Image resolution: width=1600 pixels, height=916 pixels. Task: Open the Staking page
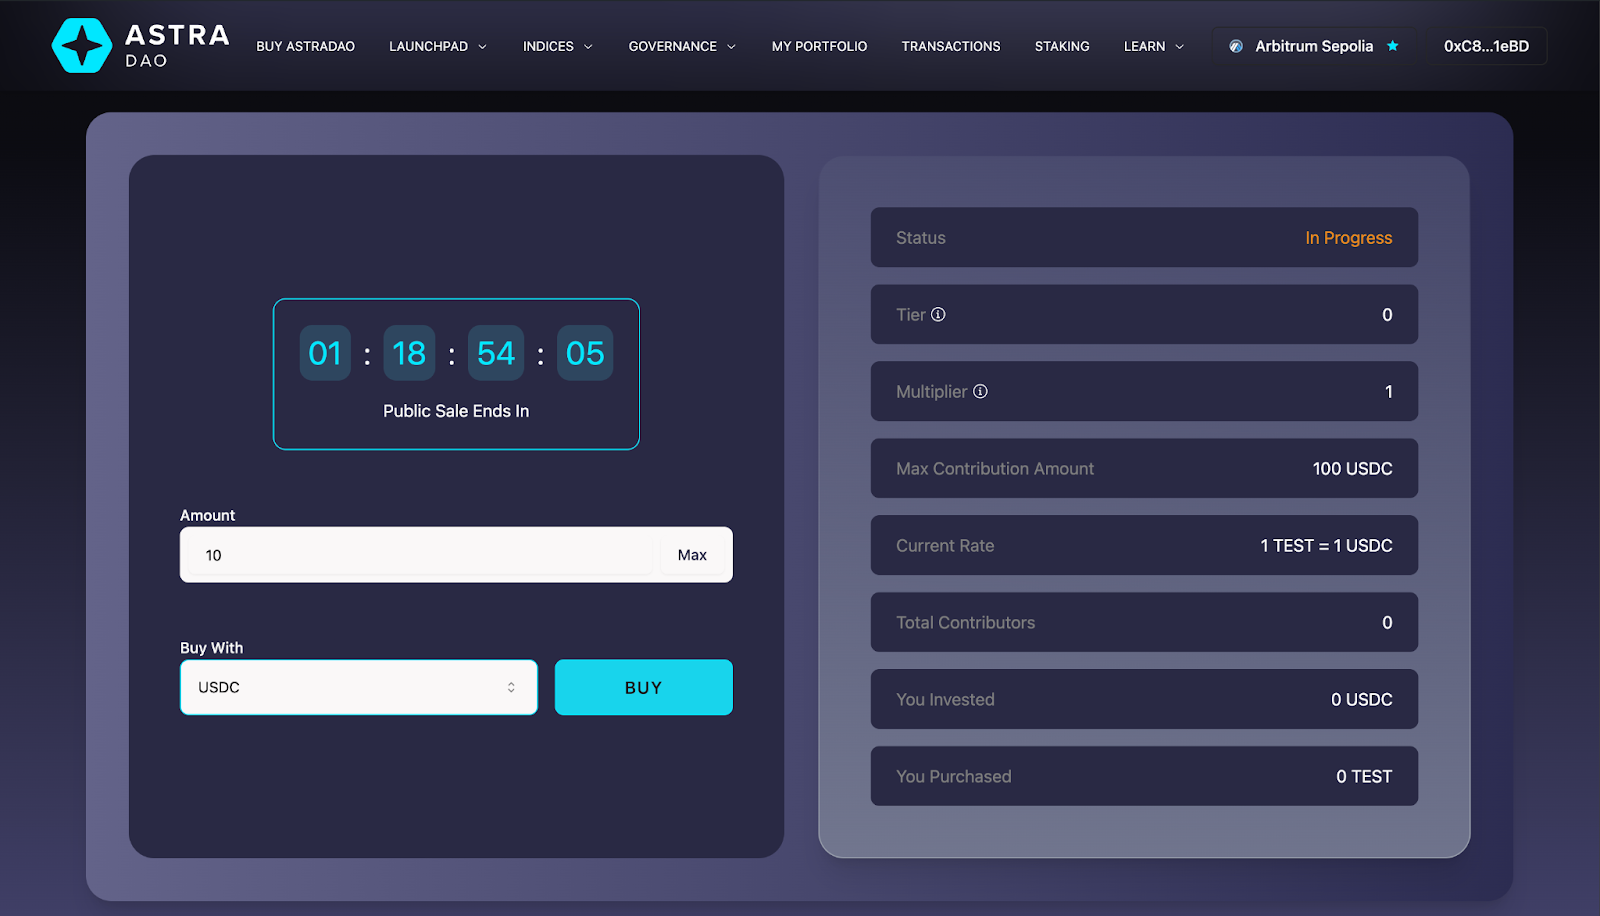coord(1061,46)
